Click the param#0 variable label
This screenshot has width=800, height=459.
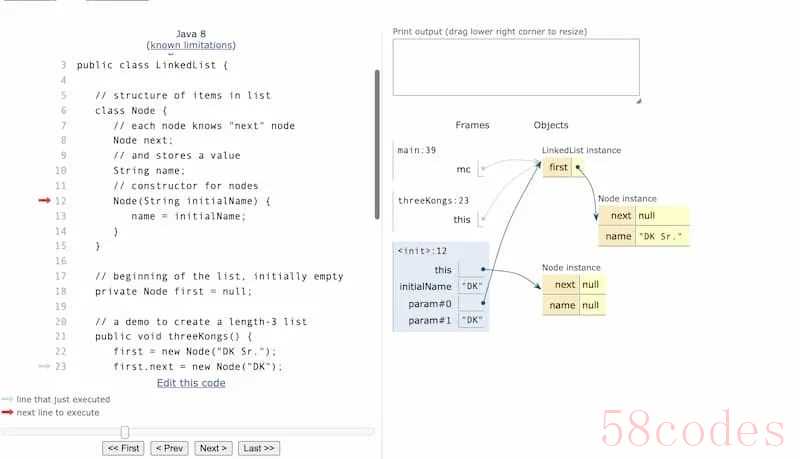point(430,303)
